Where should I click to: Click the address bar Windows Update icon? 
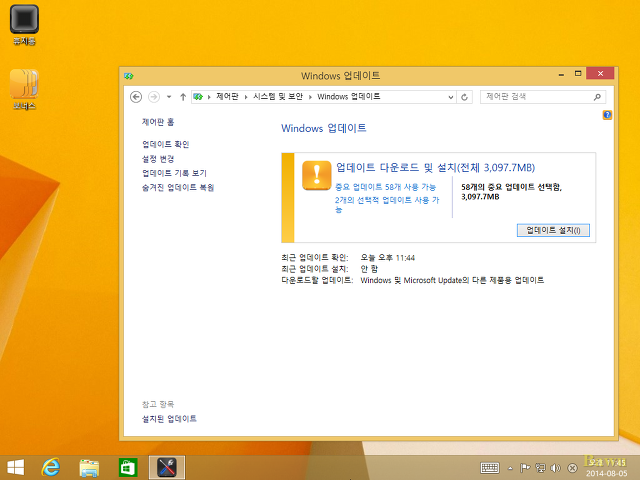click(198, 97)
